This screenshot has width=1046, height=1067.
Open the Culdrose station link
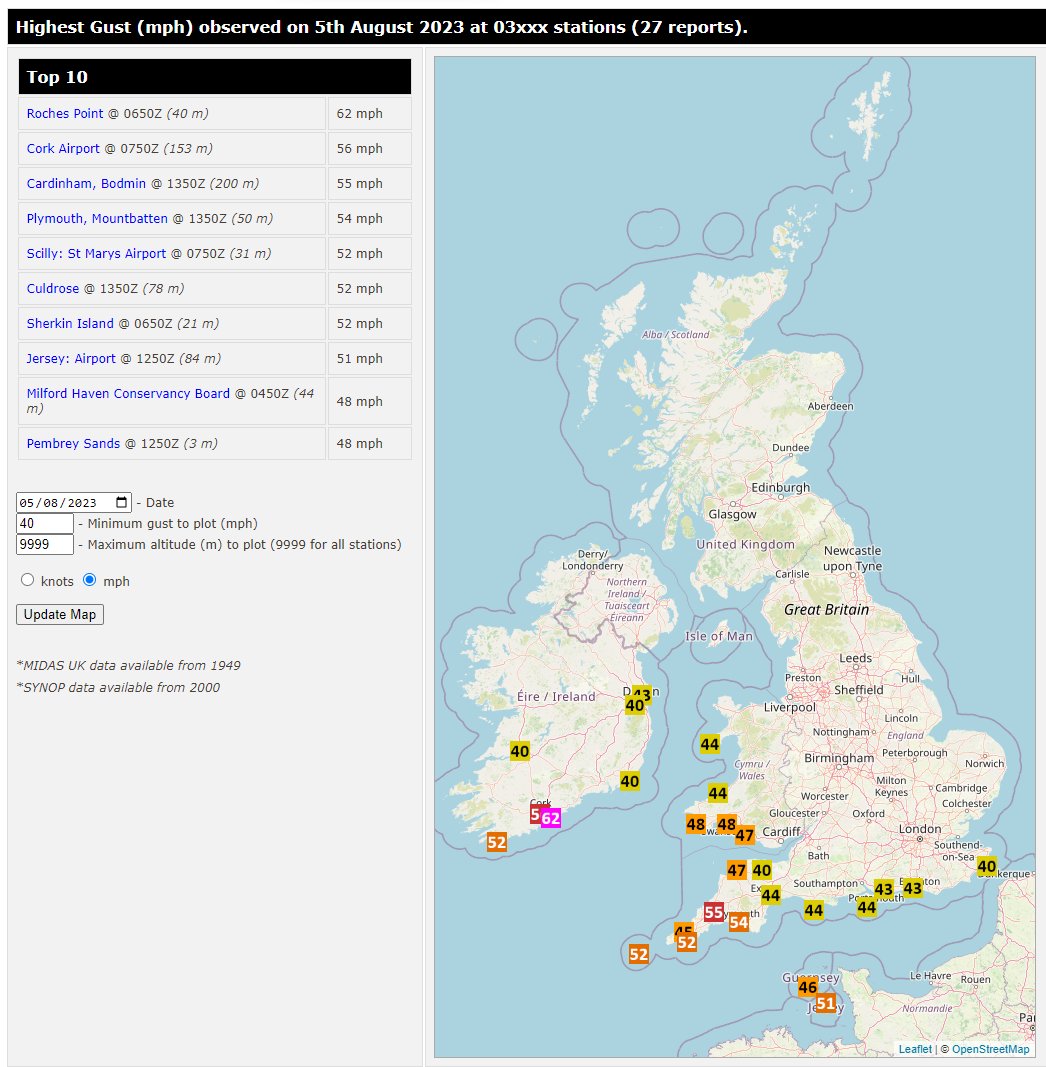coord(52,289)
